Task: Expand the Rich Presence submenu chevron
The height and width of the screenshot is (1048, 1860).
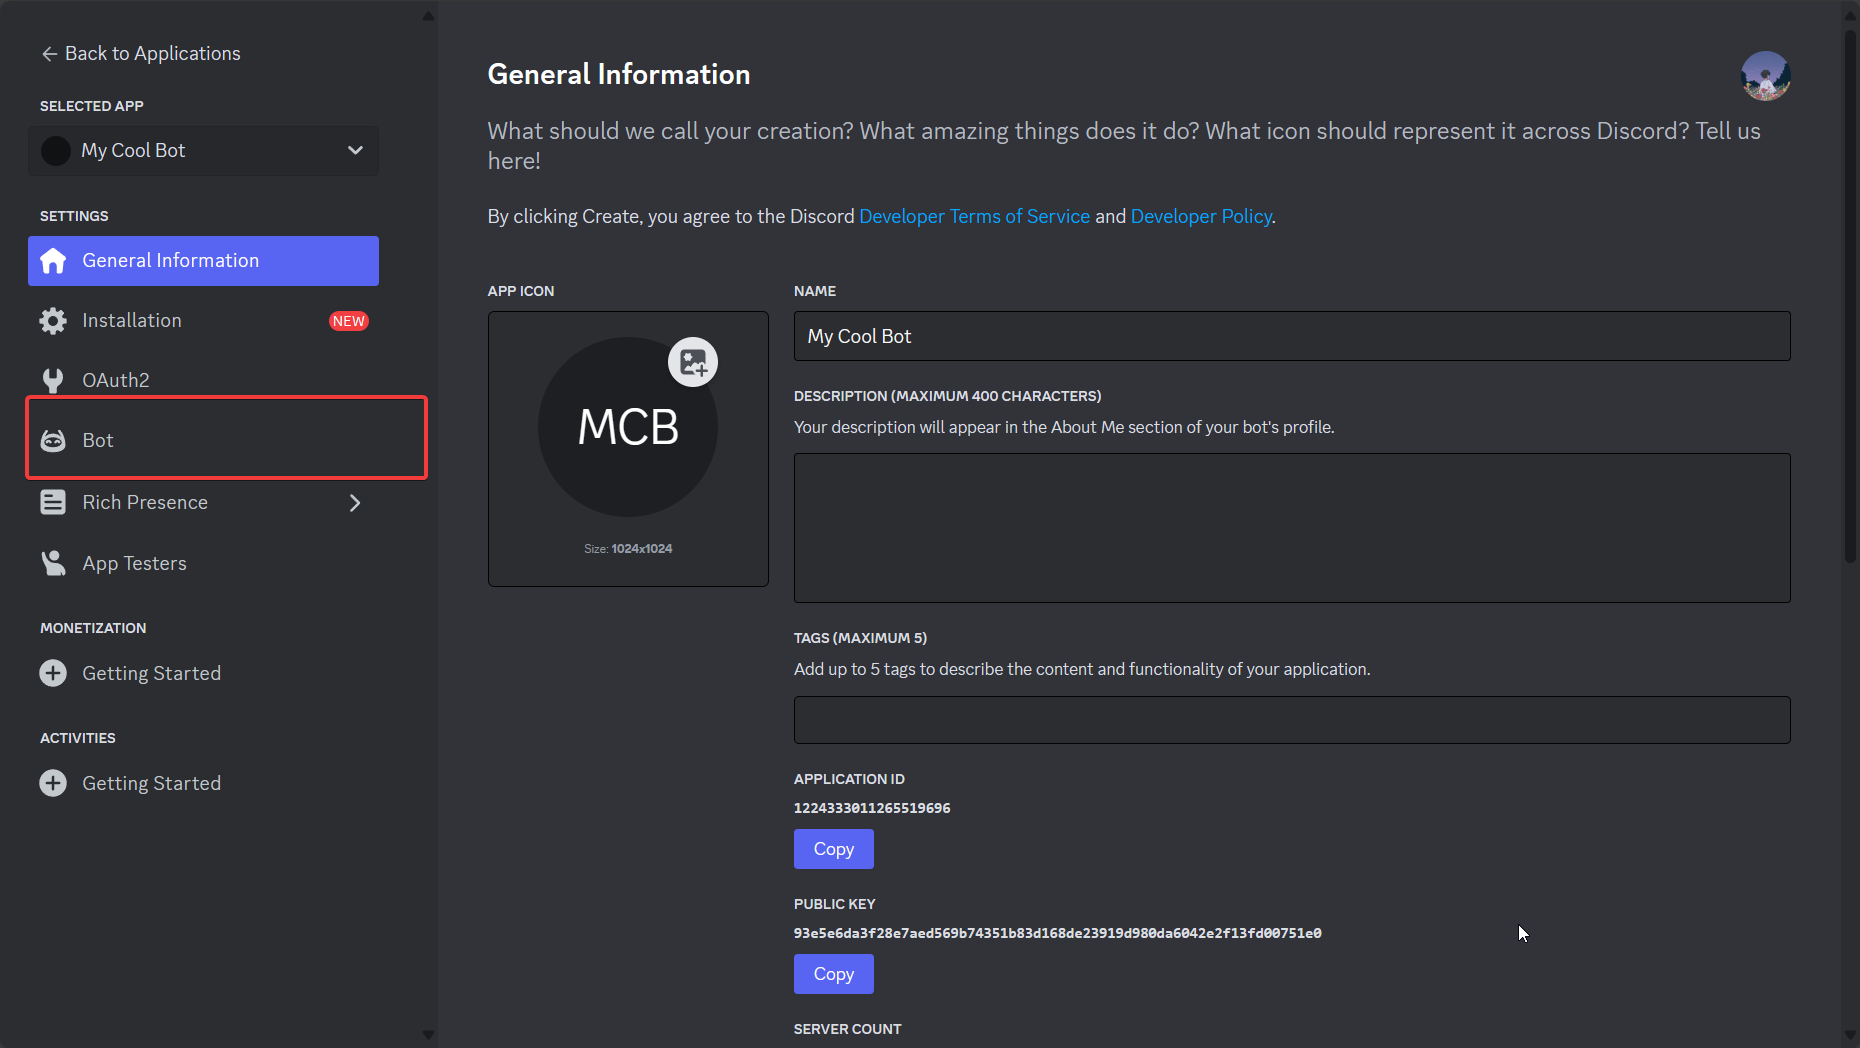Action: tap(355, 502)
